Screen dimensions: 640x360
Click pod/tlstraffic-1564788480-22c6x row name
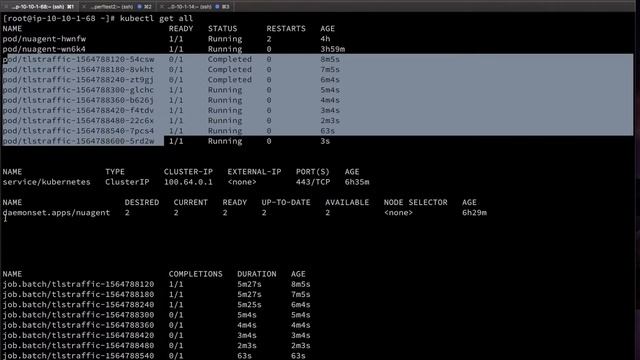[x=78, y=120]
